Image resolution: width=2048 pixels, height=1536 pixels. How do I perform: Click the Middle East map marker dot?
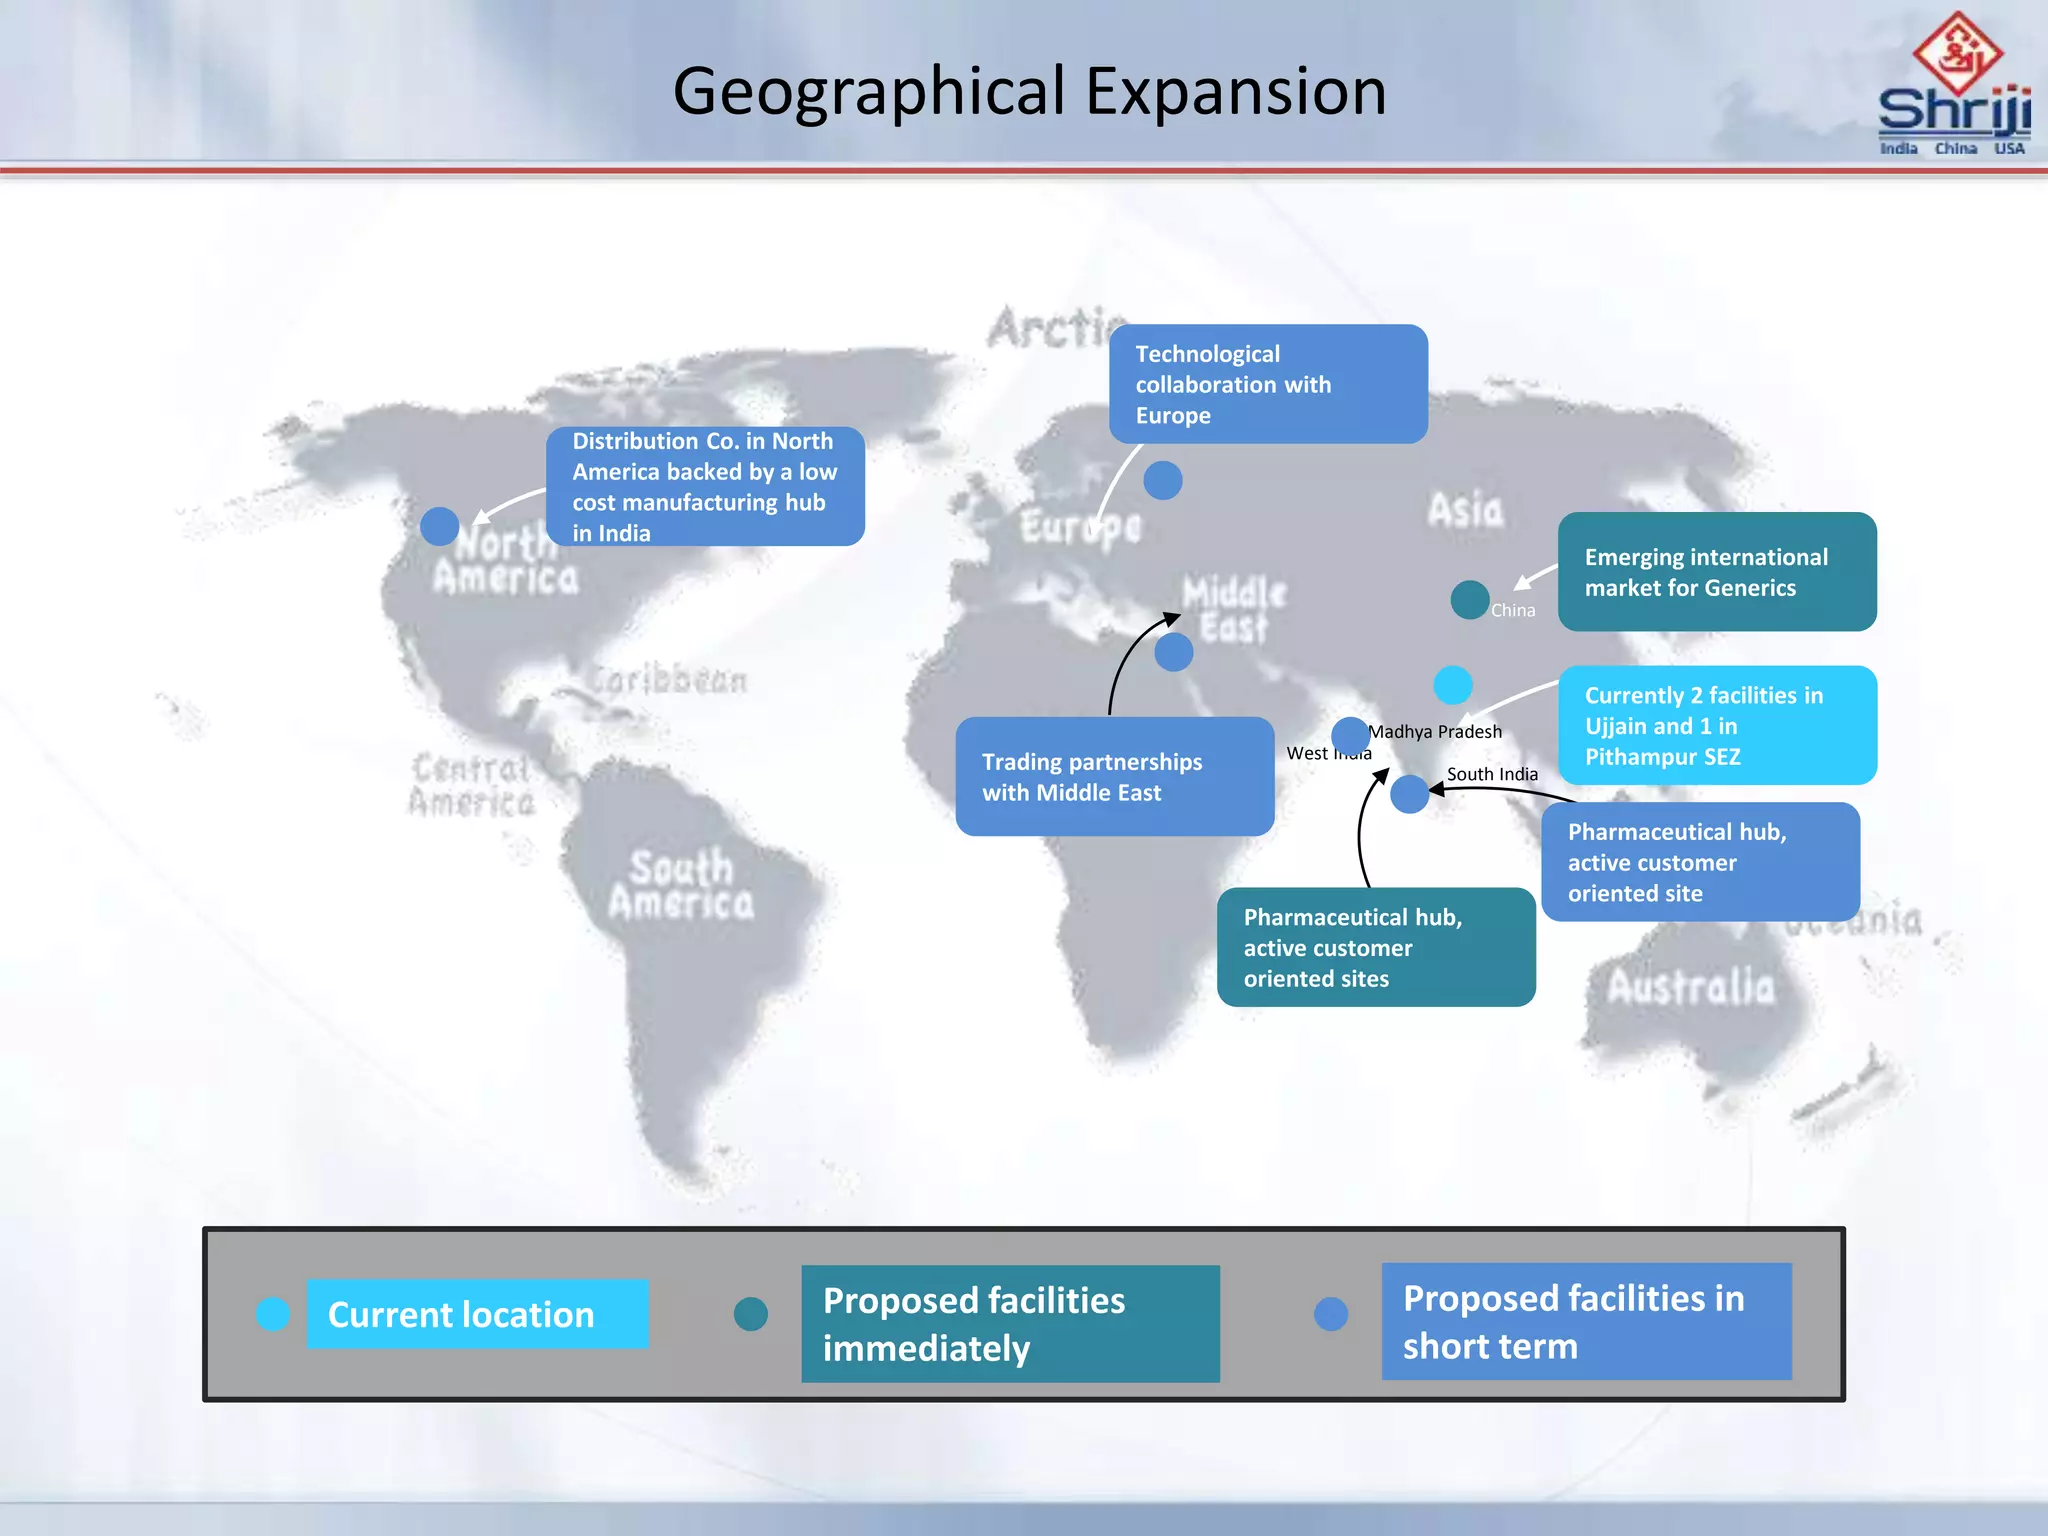(1173, 652)
